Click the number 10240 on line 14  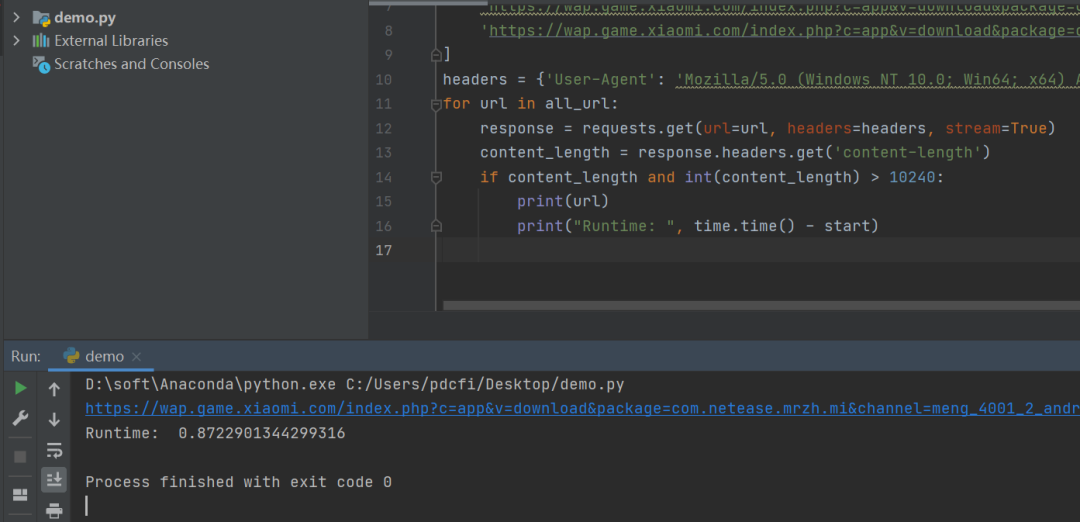pyautogui.click(x=913, y=177)
